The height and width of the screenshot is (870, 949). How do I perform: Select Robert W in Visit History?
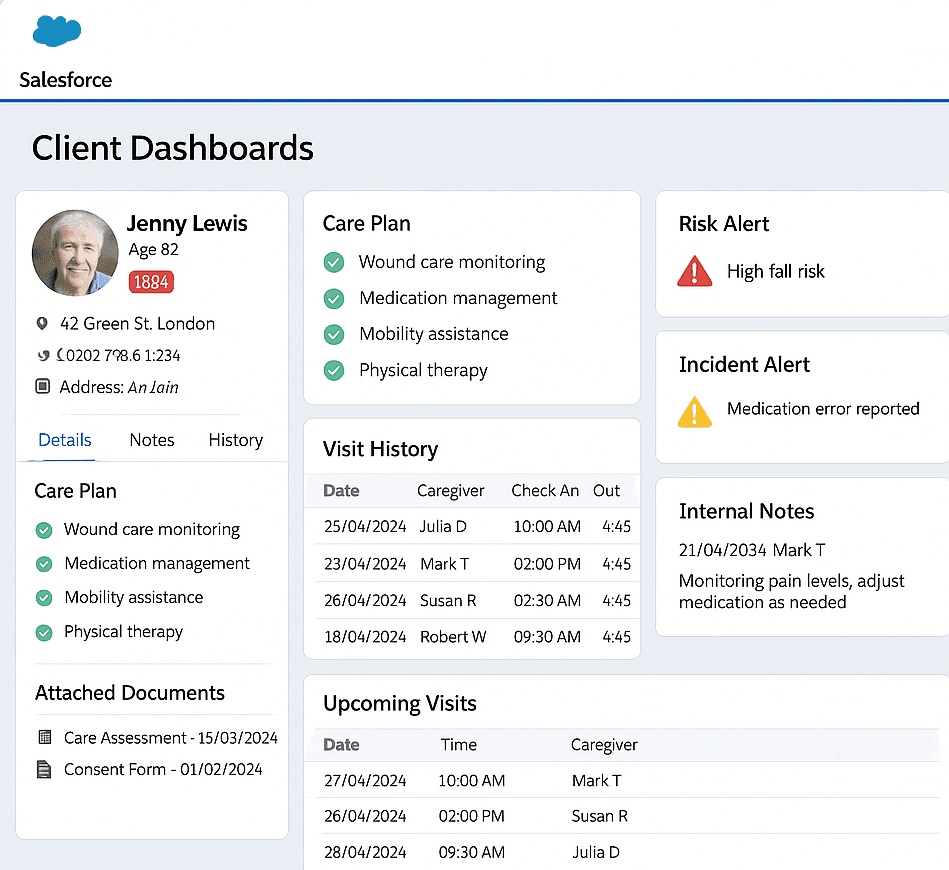pyautogui.click(x=453, y=637)
